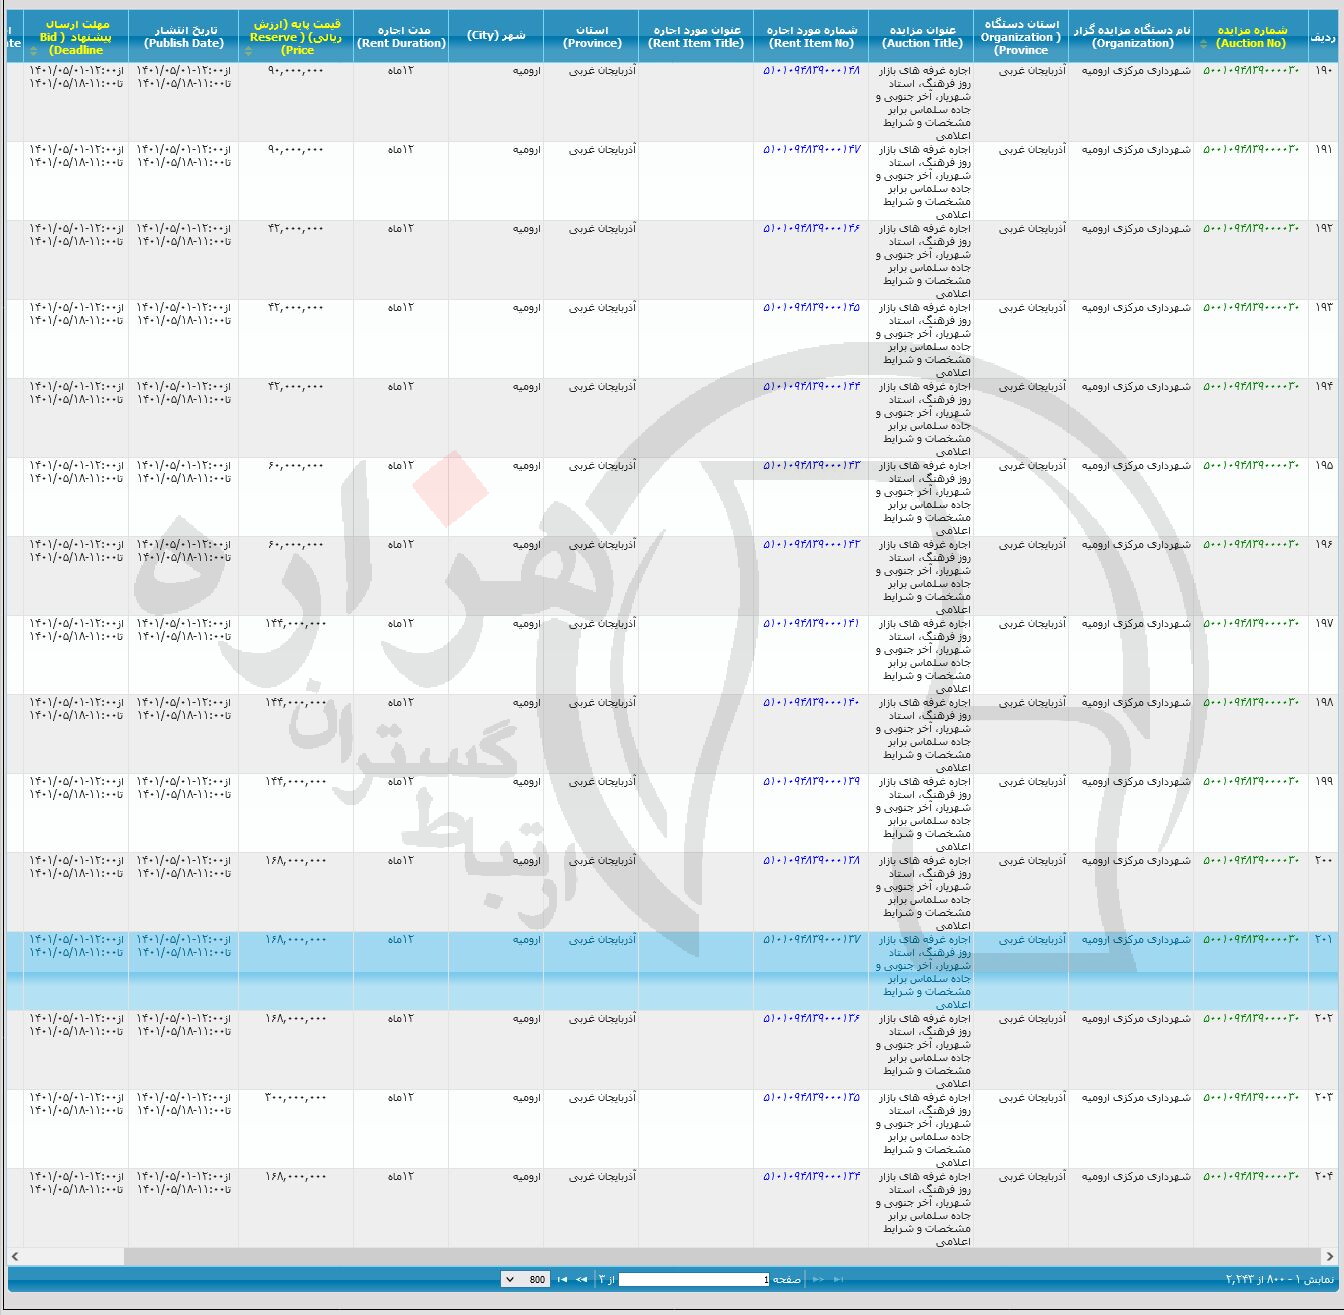
Task: Open rent item link ۵۱۰۱۰۹۴۸۳۹۰۰۰۱۴۷
Action: [x=811, y=150]
